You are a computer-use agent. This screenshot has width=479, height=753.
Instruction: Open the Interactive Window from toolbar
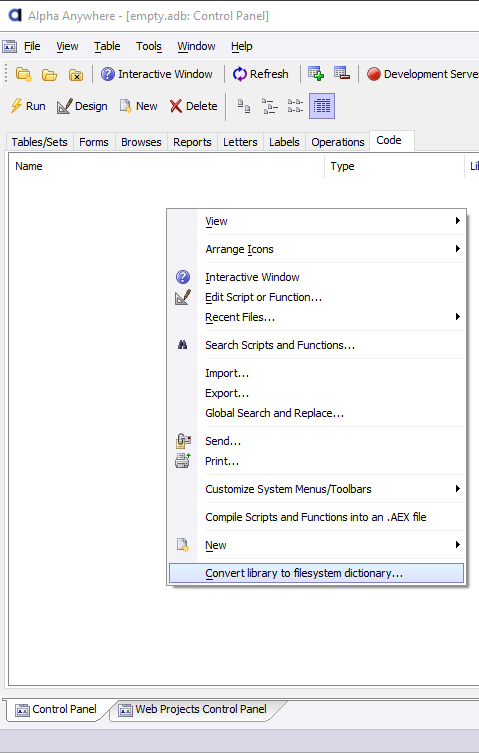[x=157, y=74]
